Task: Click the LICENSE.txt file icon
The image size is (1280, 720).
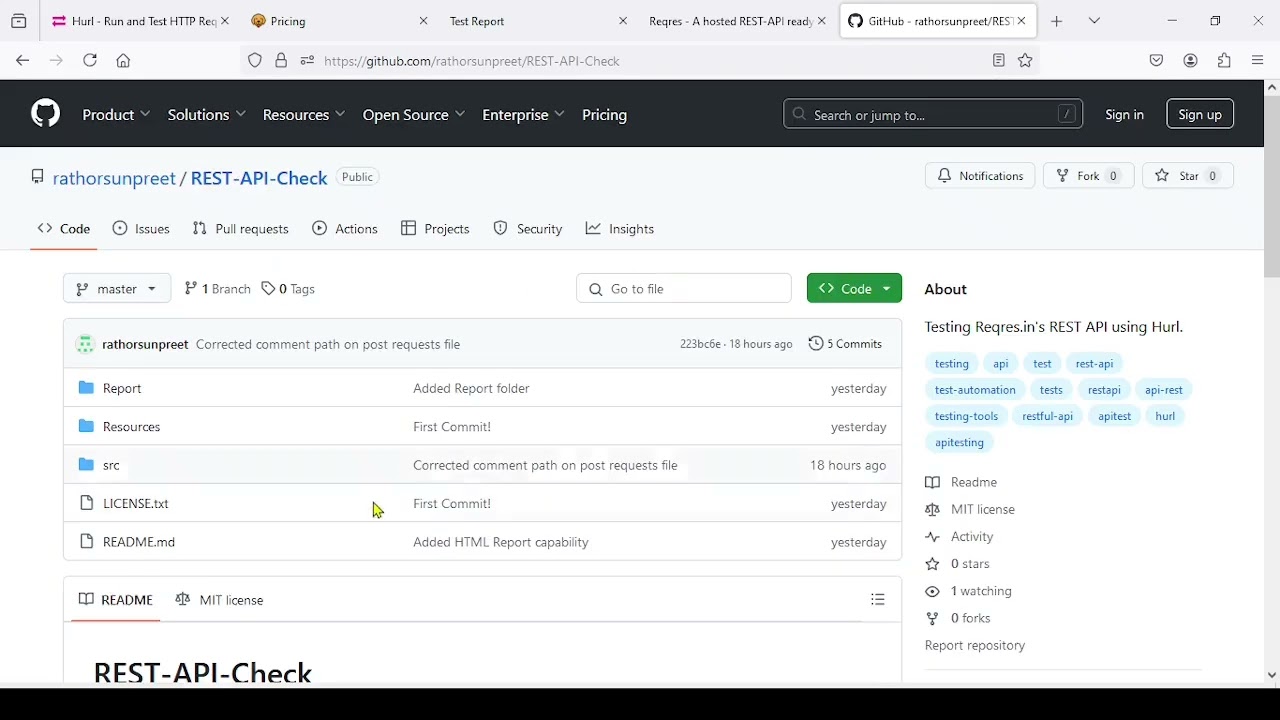Action: click(x=86, y=503)
